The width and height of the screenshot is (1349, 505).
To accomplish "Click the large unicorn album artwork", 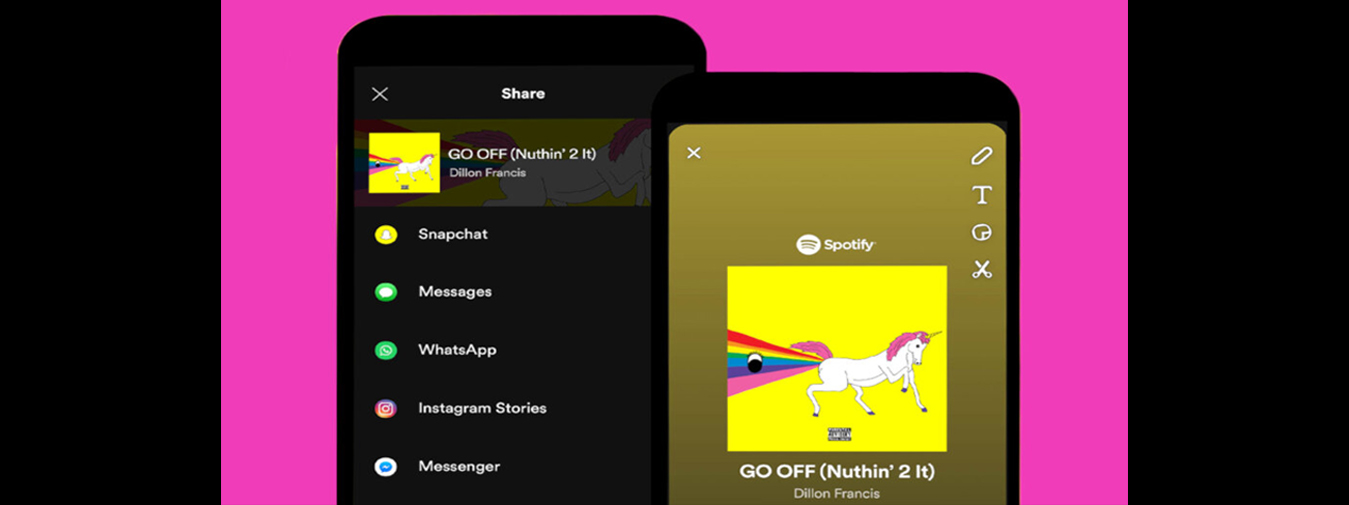I will pos(837,358).
